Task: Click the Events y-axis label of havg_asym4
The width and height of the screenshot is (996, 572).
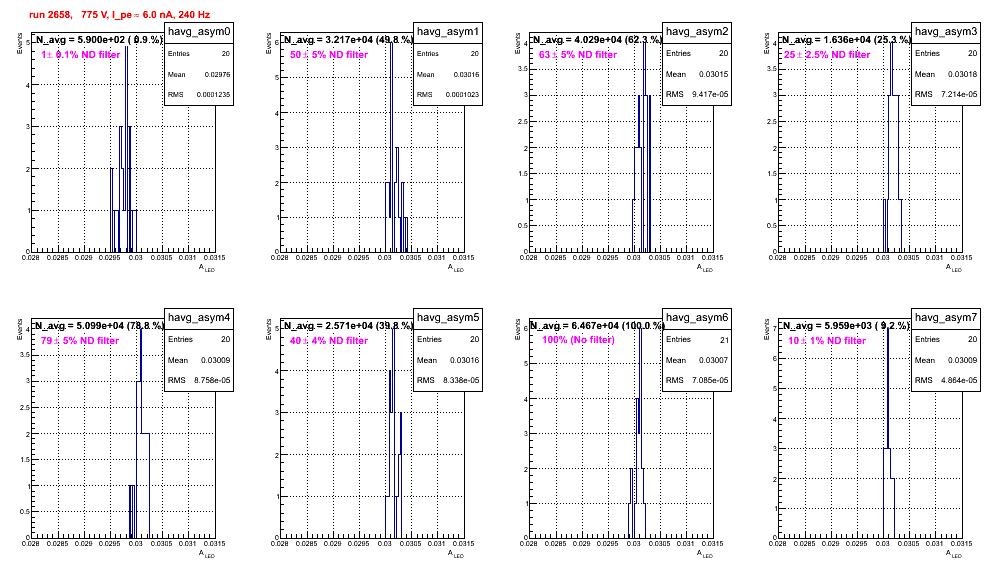Action: [19, 329]
